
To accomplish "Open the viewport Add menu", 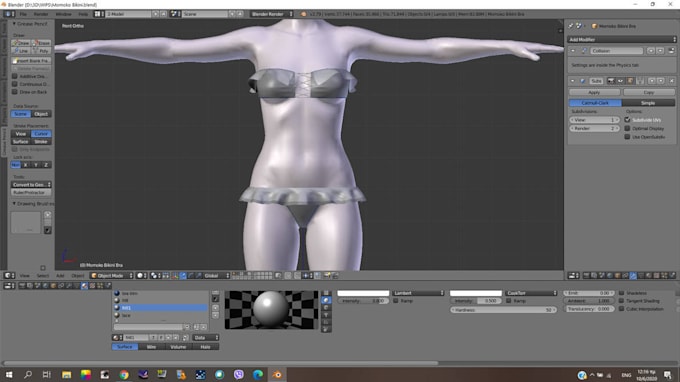I will [x=60, y=275].
